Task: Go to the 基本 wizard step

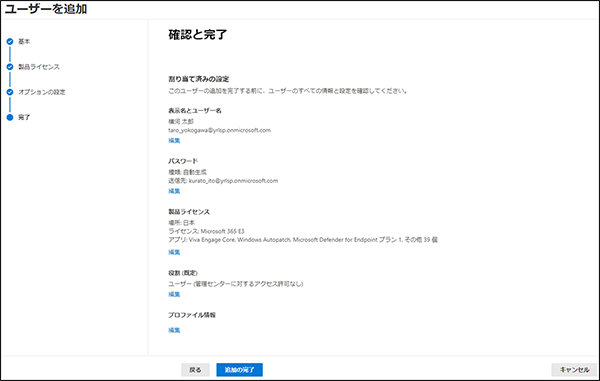Action: pos(24,41)
